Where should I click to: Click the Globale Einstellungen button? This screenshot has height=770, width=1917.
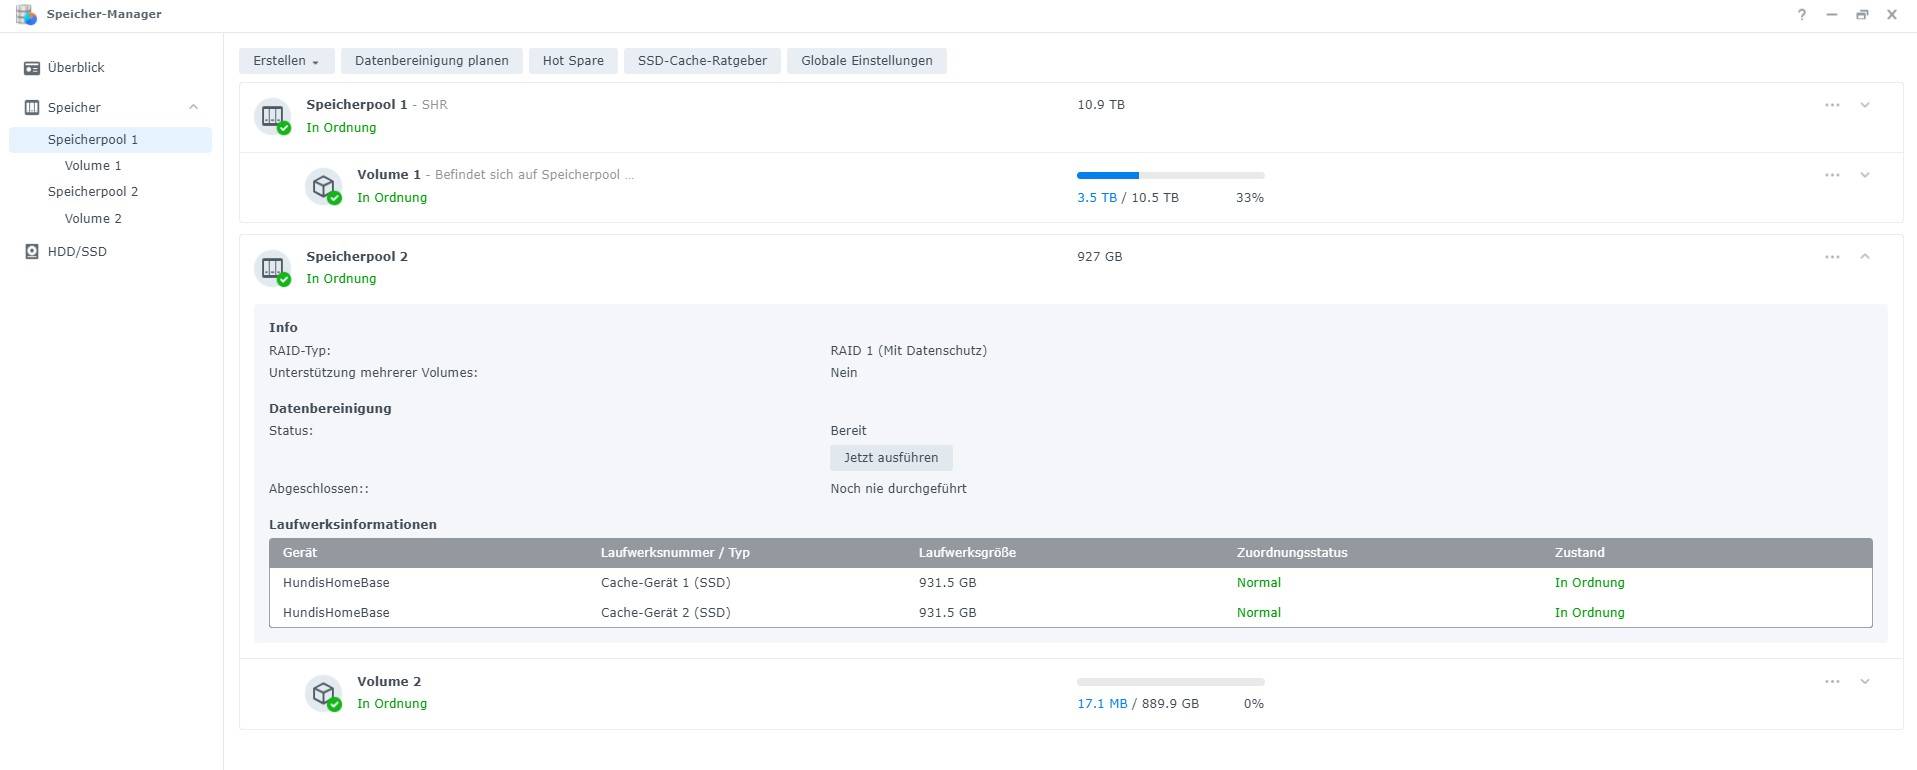tap(866, 61)
